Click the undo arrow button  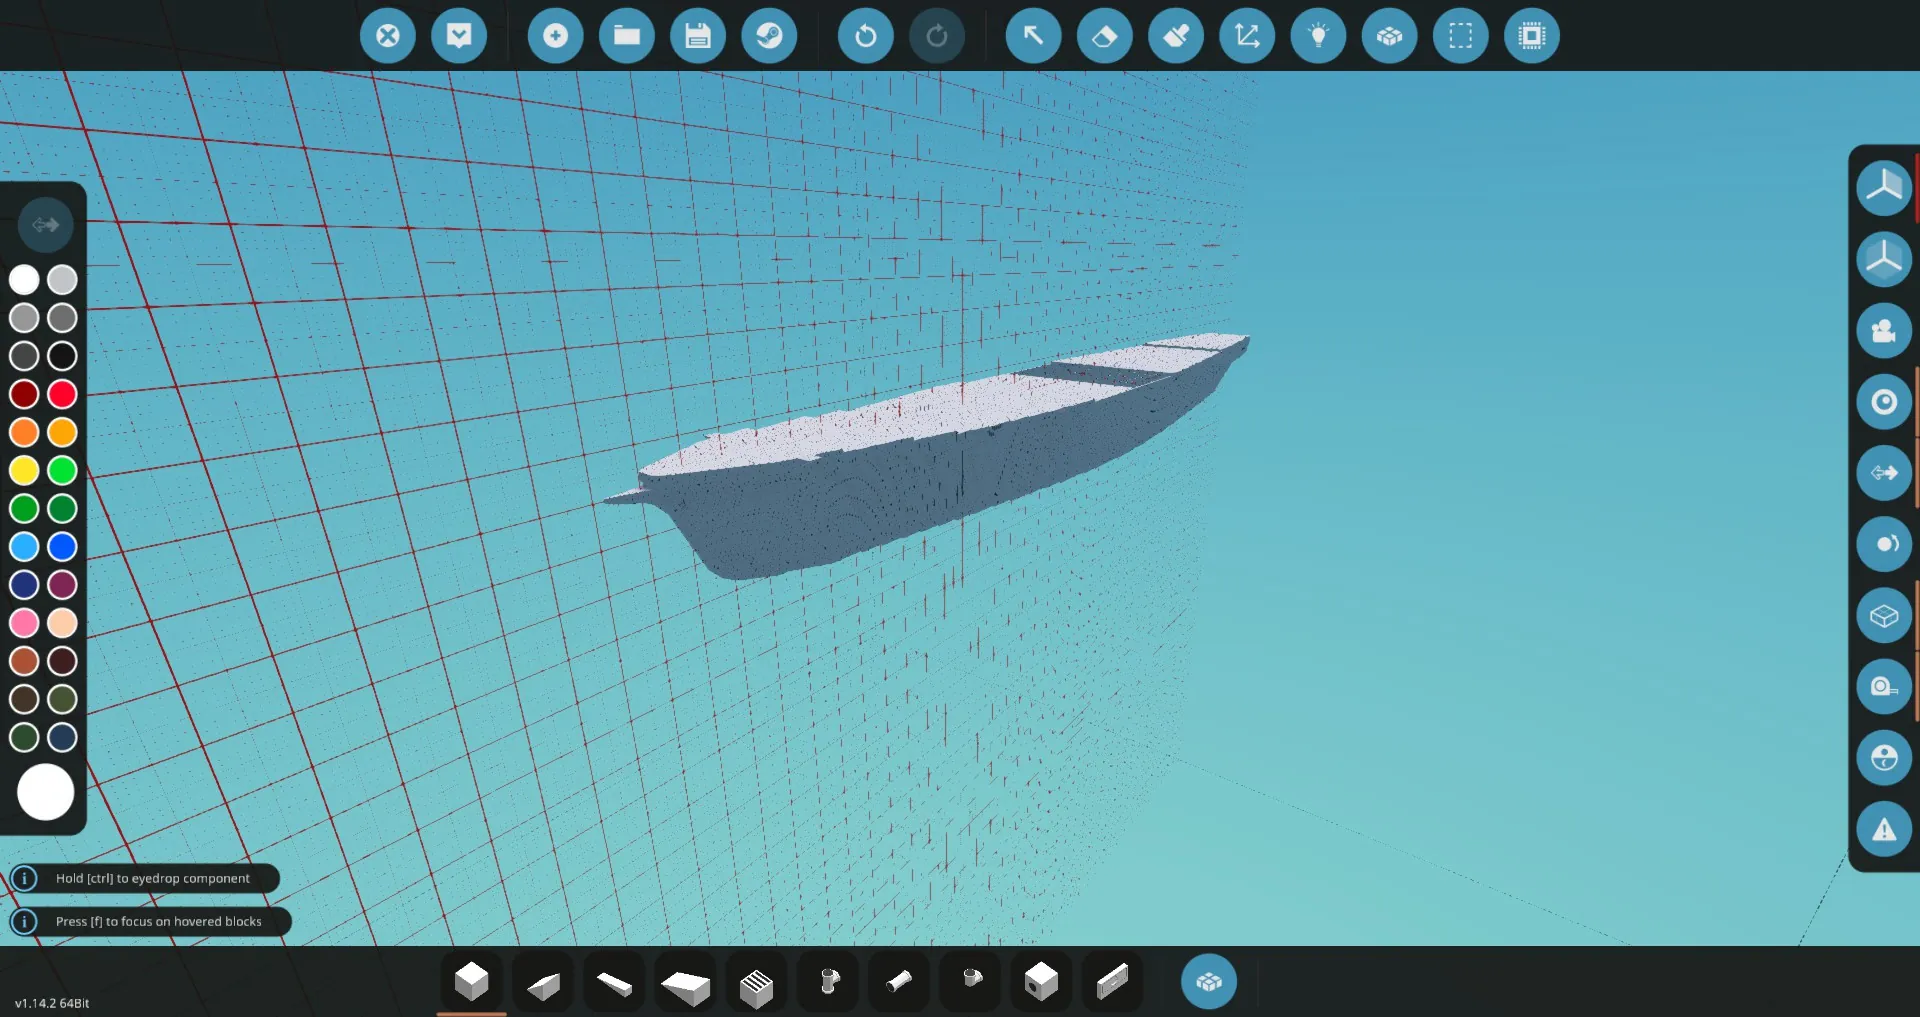865,36
